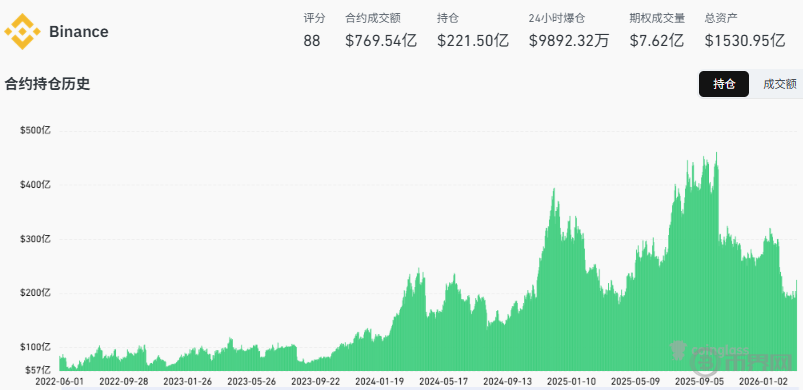Click the 24小时爆仓 label
The image size is (803, 390).
(557, 18)
